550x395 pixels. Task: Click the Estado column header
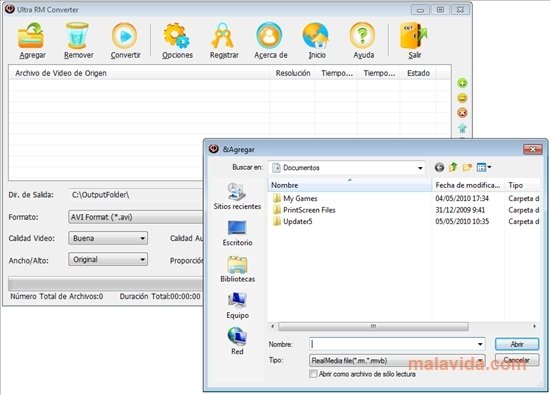click(x=418, y=73)
